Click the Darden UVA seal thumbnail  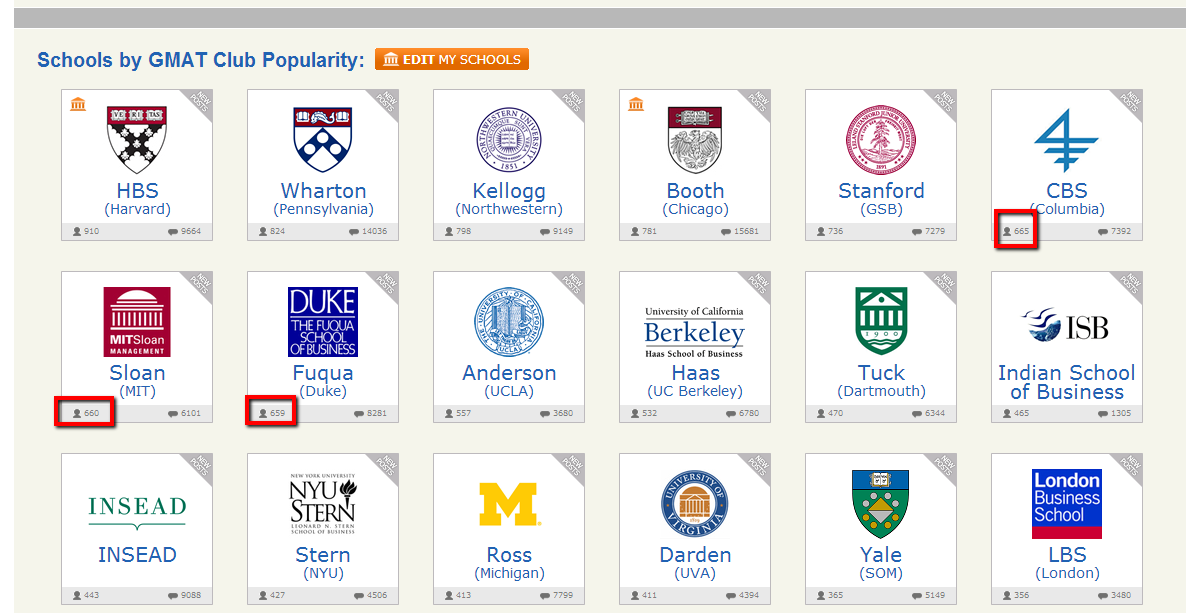tap(695, 505)
